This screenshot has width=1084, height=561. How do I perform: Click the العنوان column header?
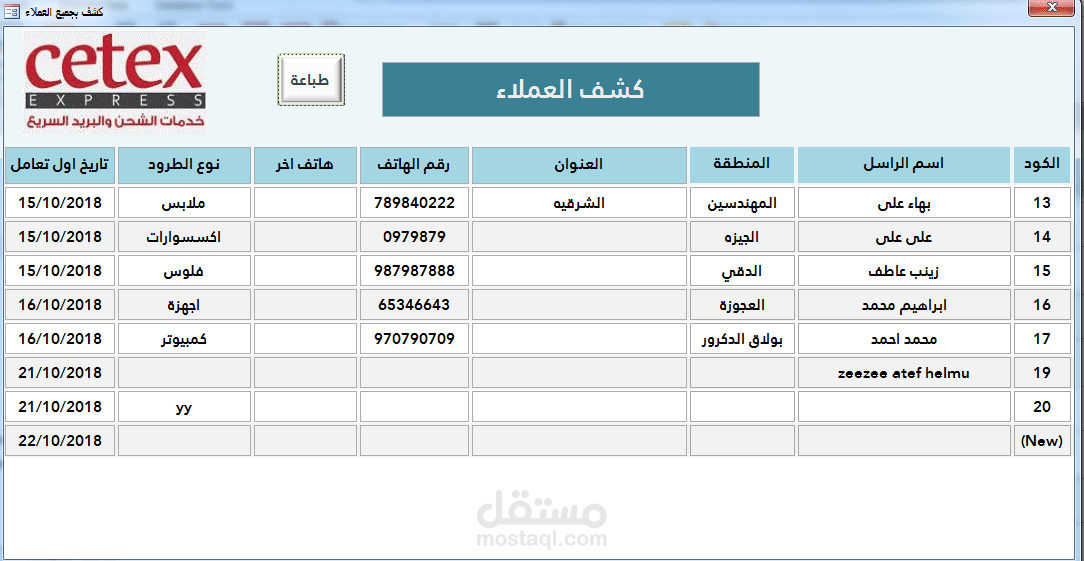(x=579, y=165)
